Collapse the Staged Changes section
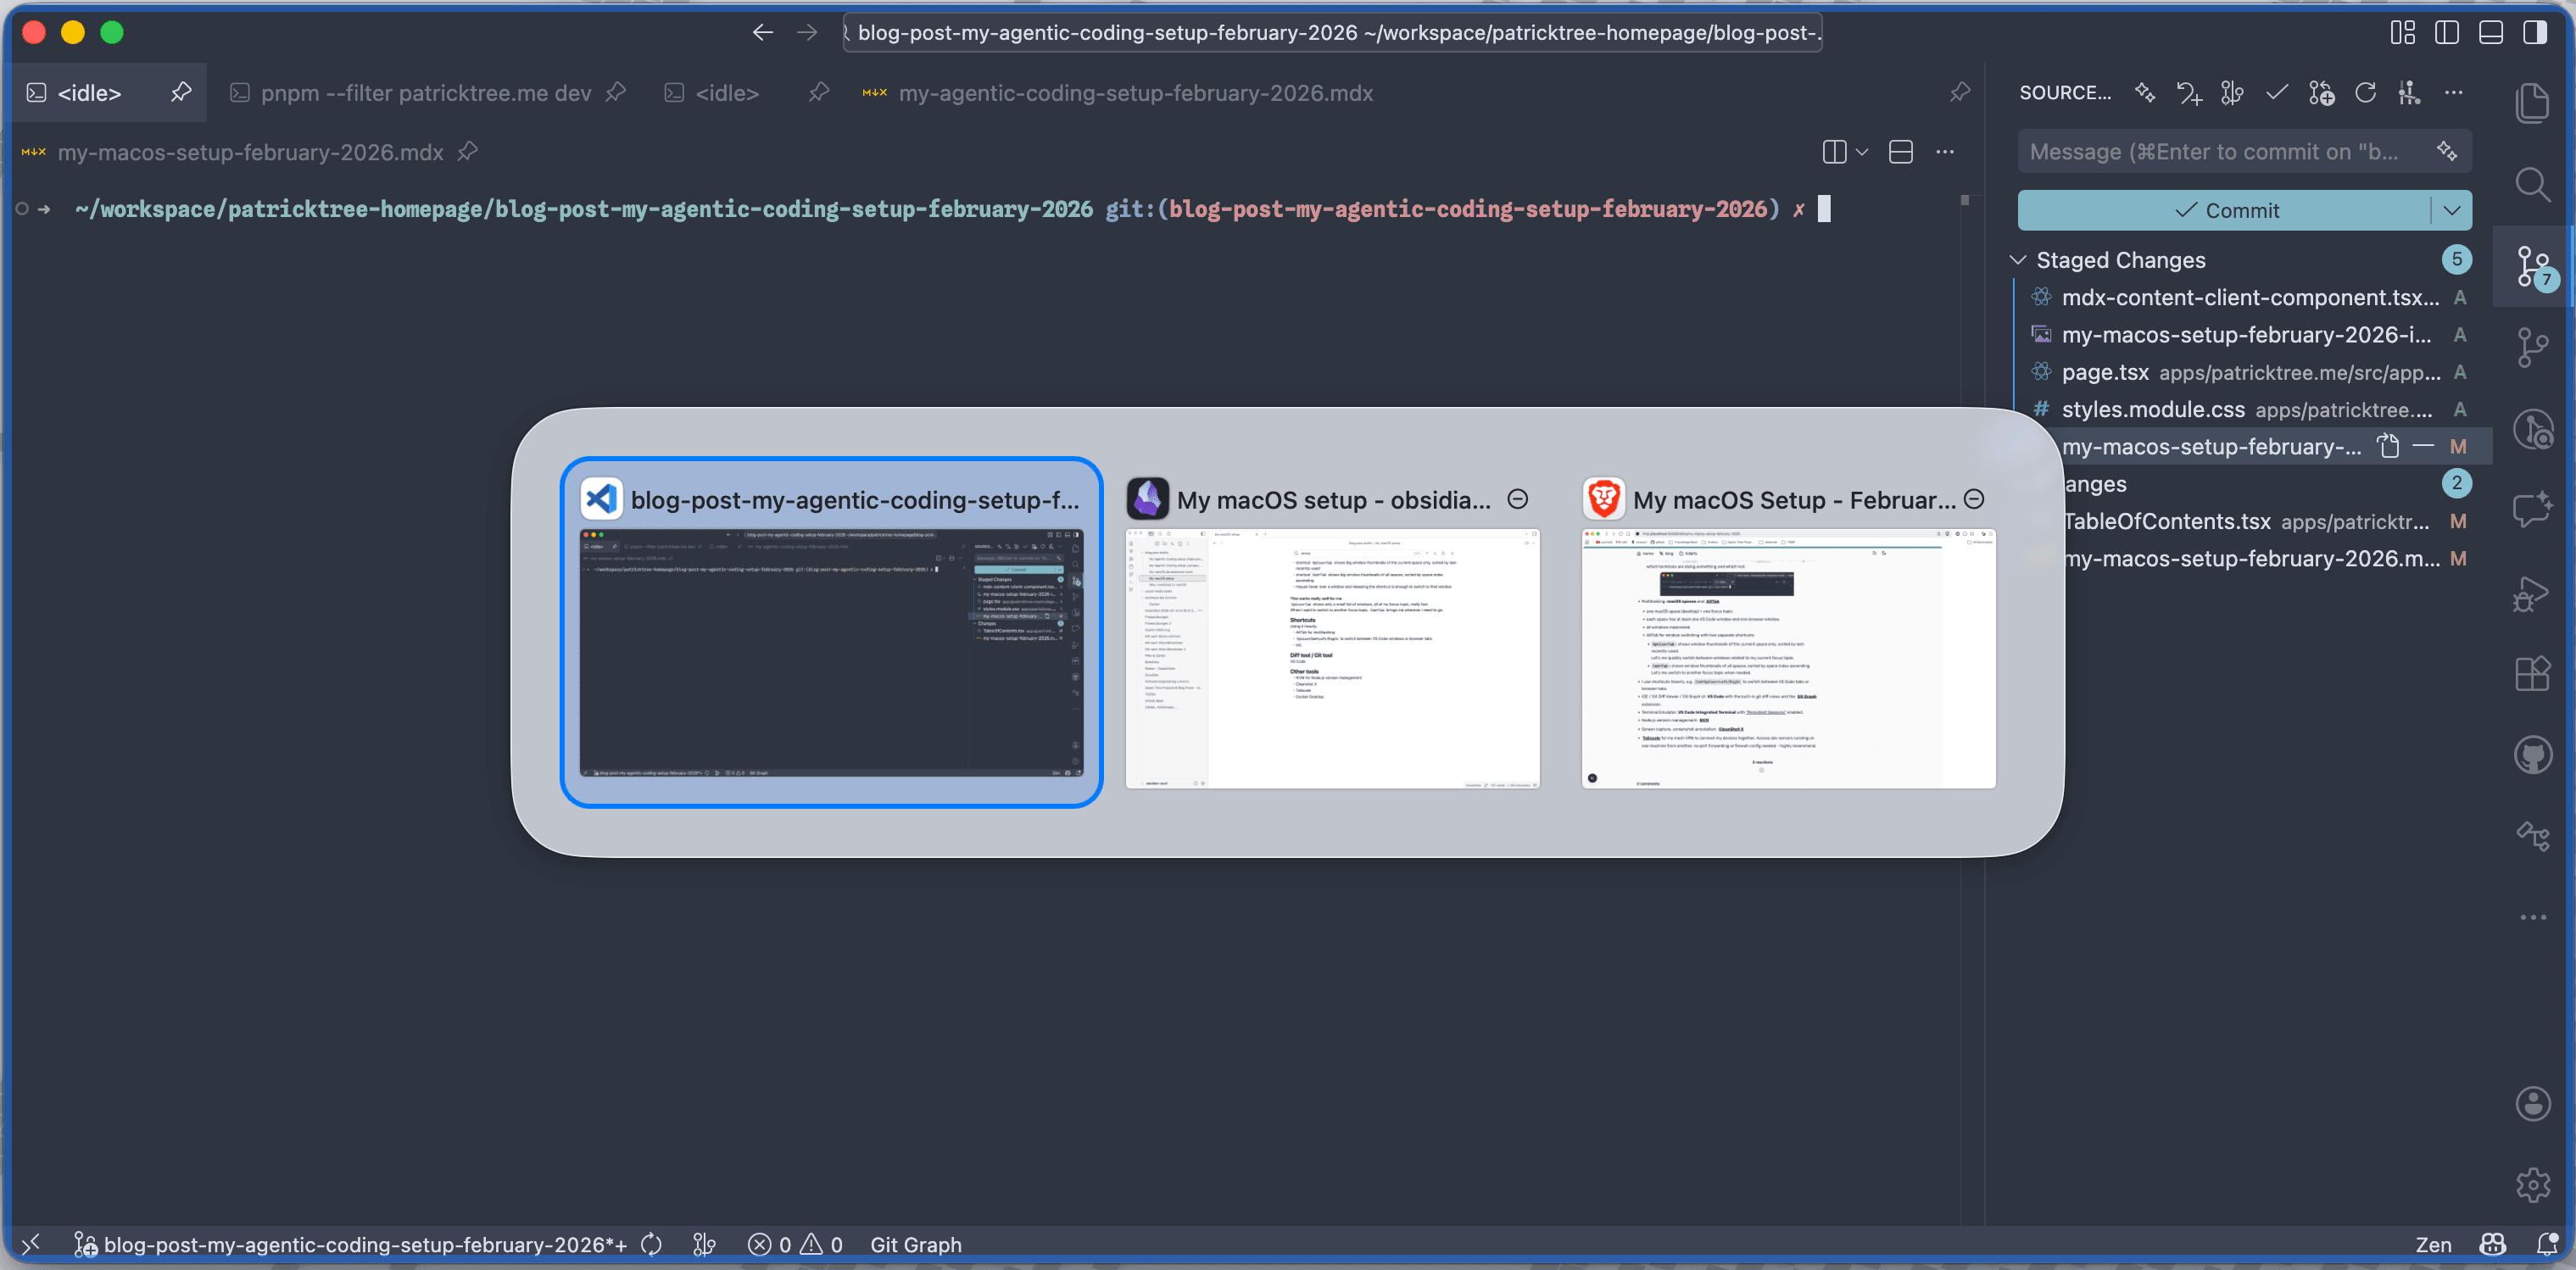 coord(2018,260)
